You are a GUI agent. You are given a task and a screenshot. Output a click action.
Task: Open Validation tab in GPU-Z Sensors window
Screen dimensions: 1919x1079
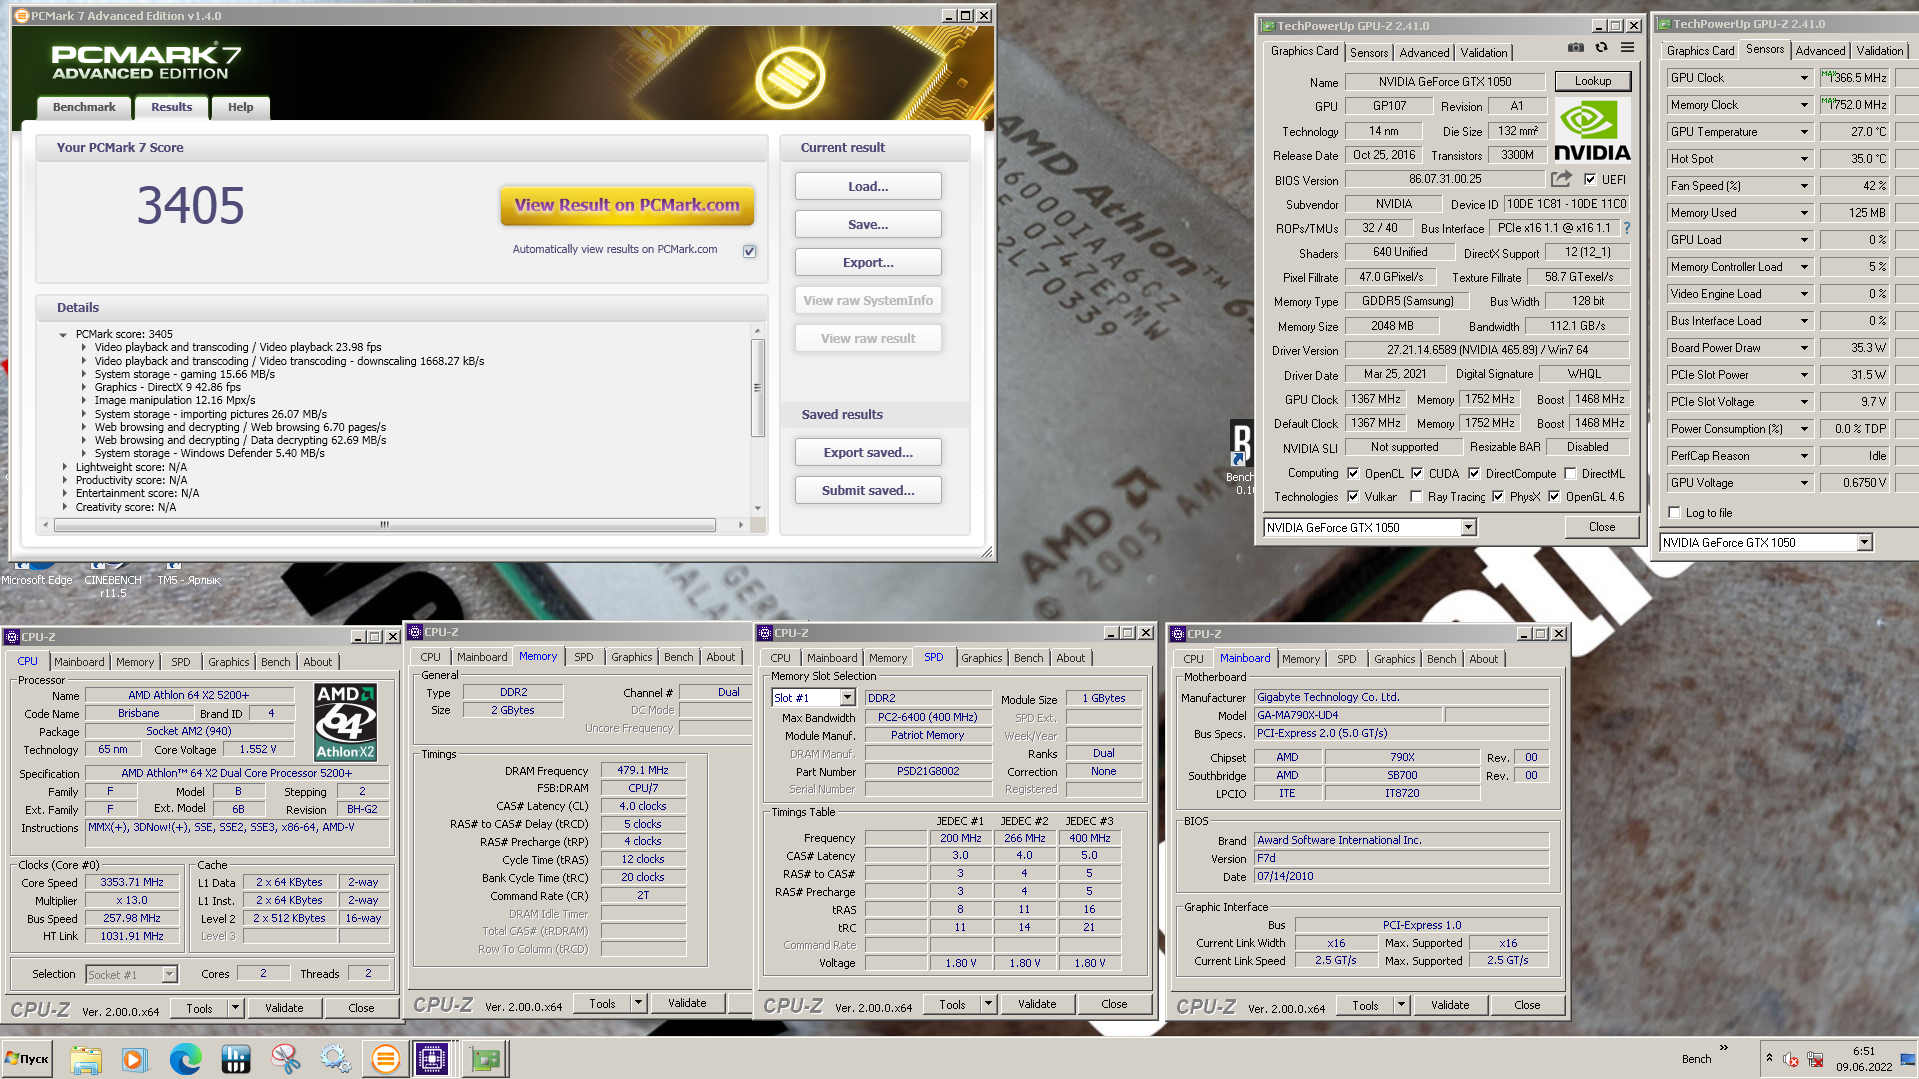tap(1880, 51)
